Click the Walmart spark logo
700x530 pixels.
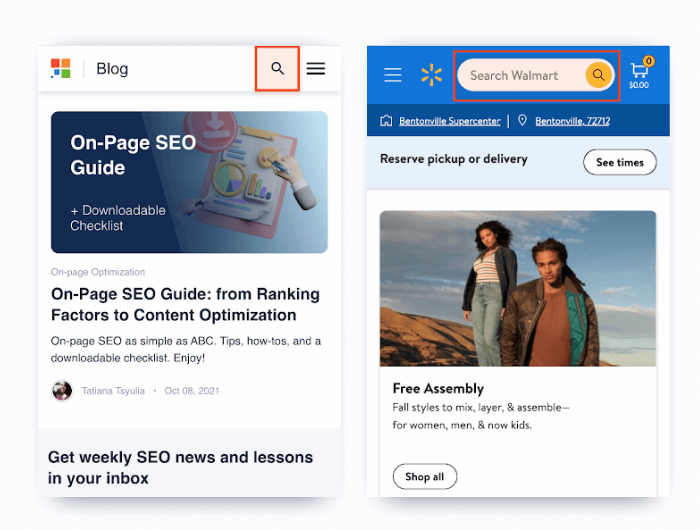pos(431,75)
